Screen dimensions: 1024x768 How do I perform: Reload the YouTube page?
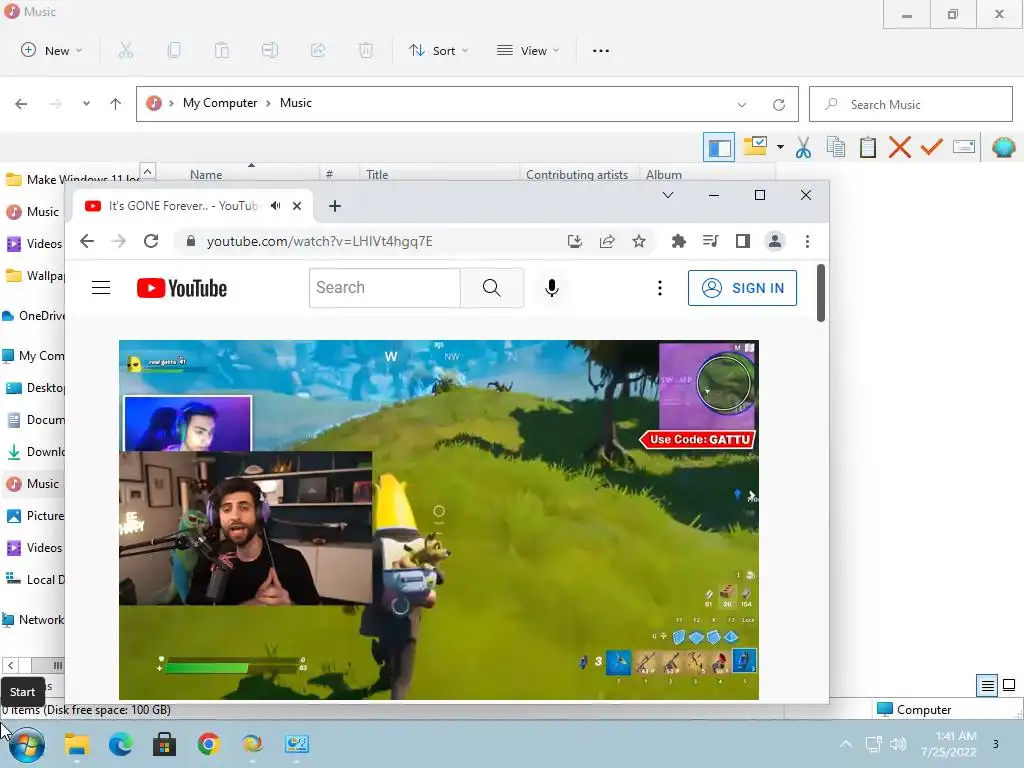[151, 241]
